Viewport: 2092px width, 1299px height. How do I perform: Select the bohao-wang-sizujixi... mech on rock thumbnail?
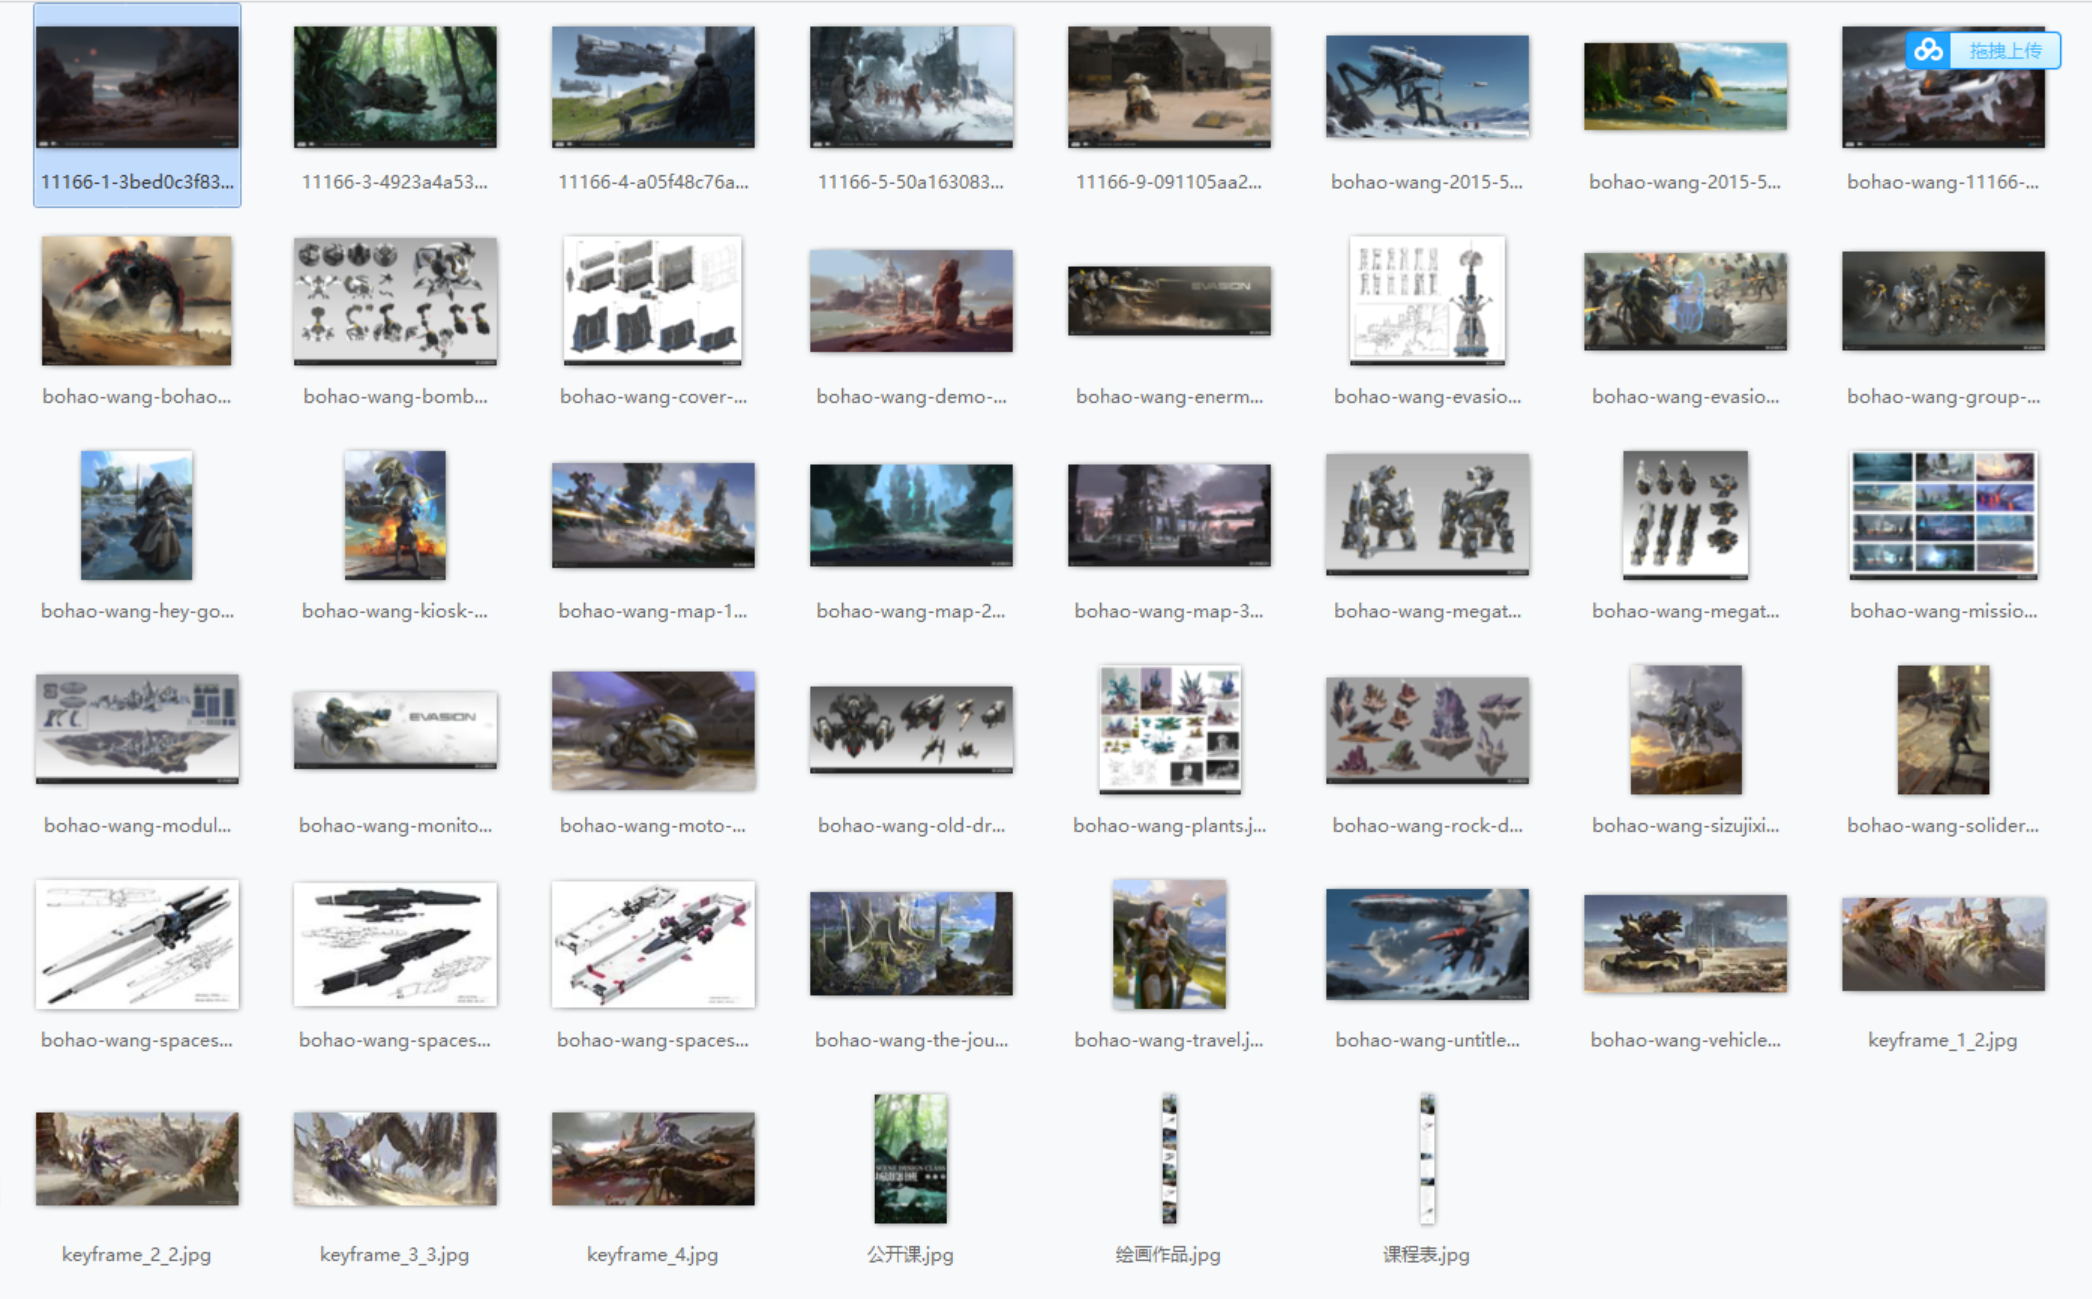tap(1685, 729)
